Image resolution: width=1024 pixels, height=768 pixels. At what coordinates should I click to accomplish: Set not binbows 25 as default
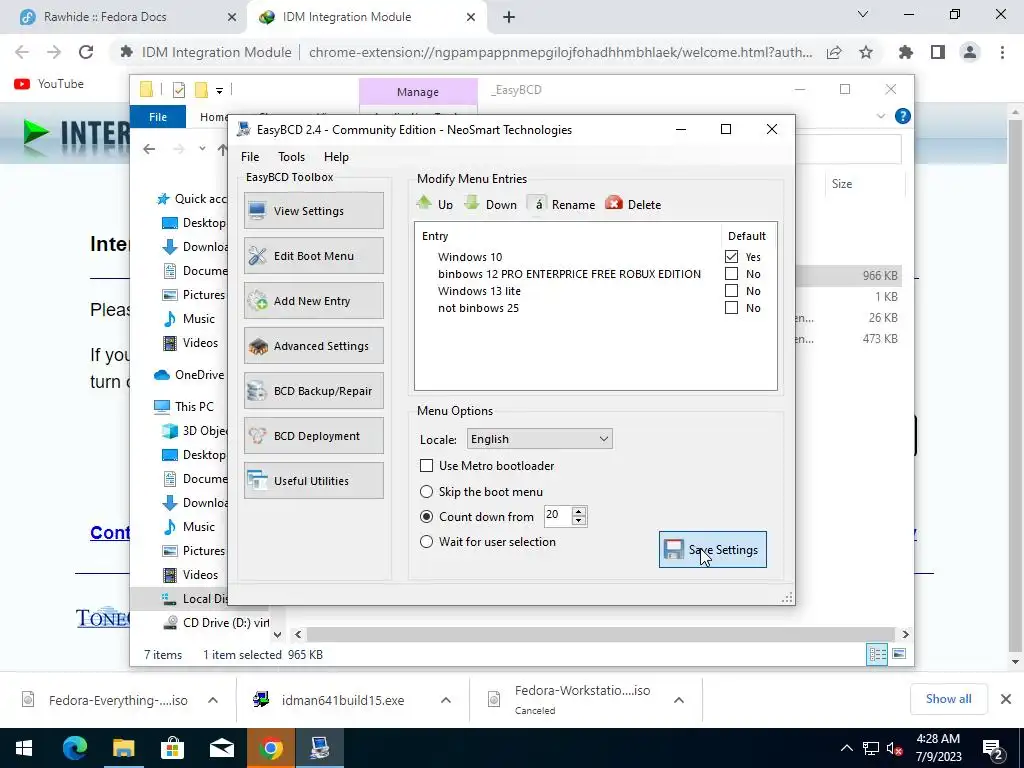[x=731, y=308]
